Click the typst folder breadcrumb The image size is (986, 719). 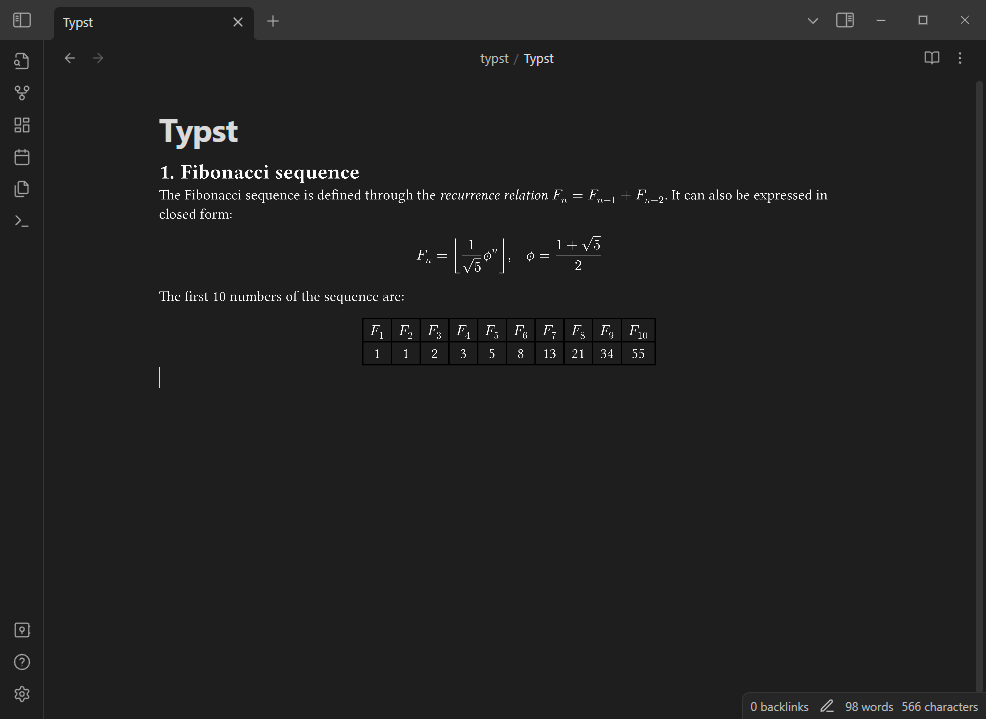pos(494,59)
